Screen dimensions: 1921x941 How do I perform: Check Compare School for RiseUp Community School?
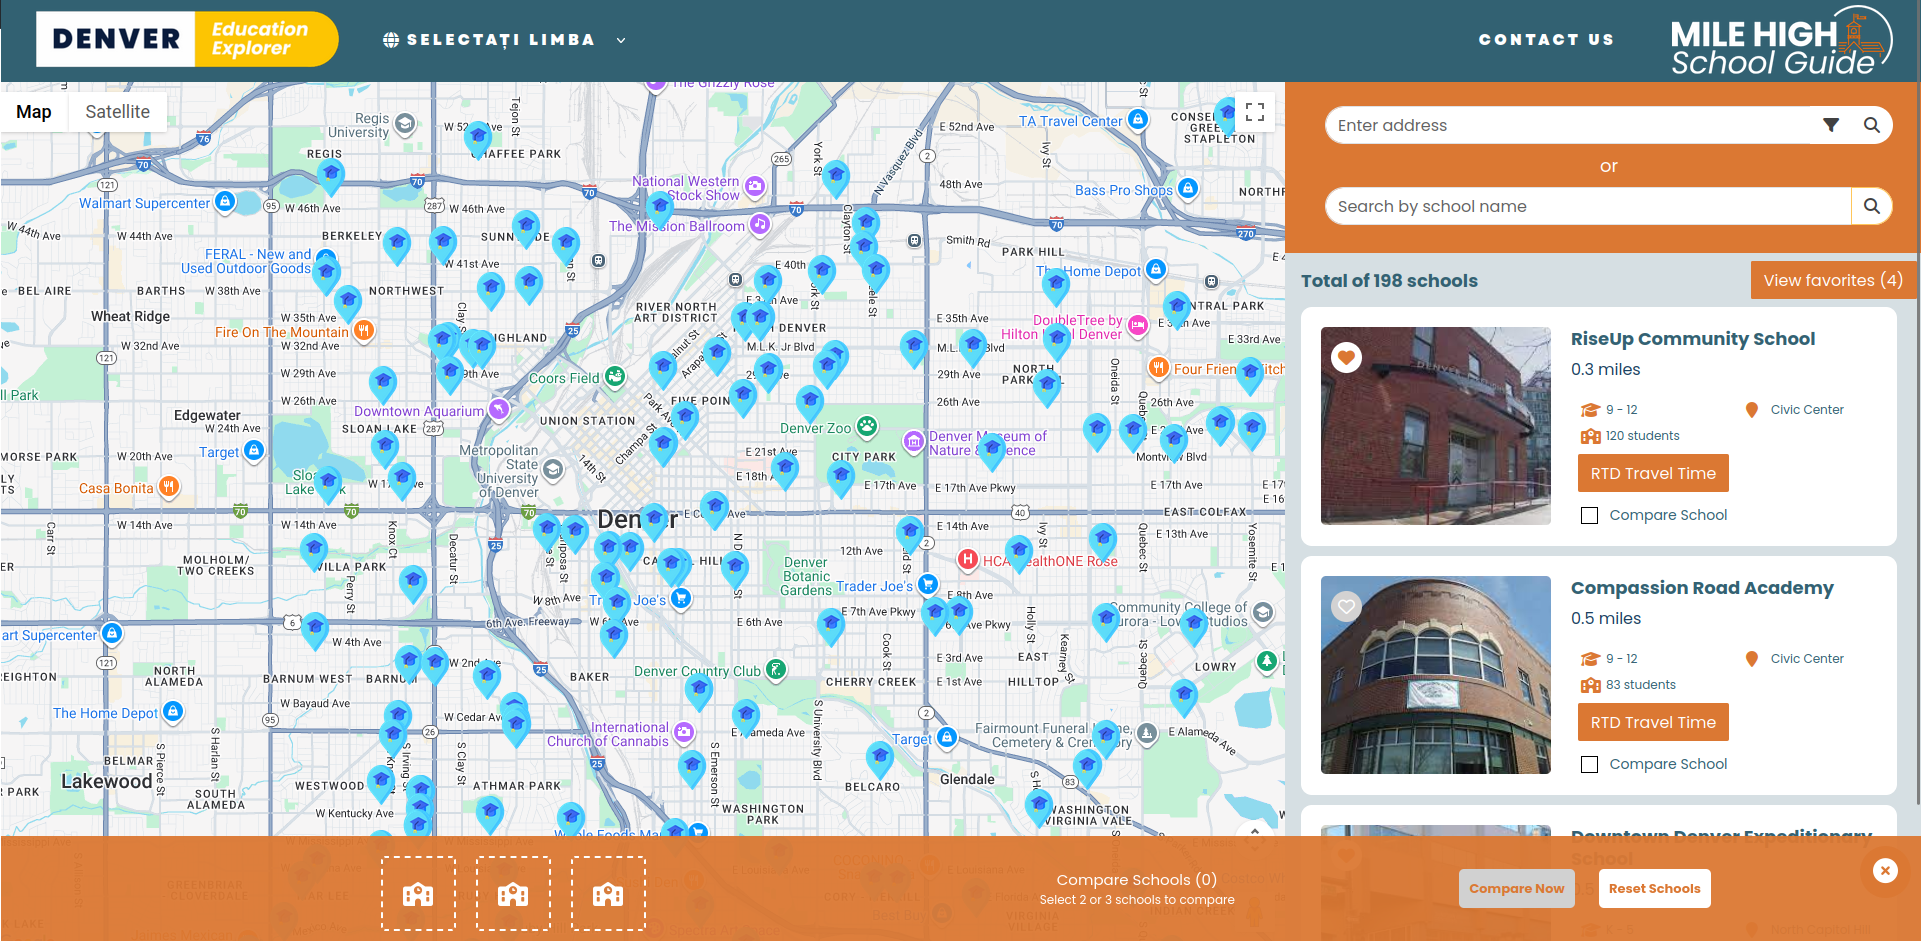tap(1590, 516)
